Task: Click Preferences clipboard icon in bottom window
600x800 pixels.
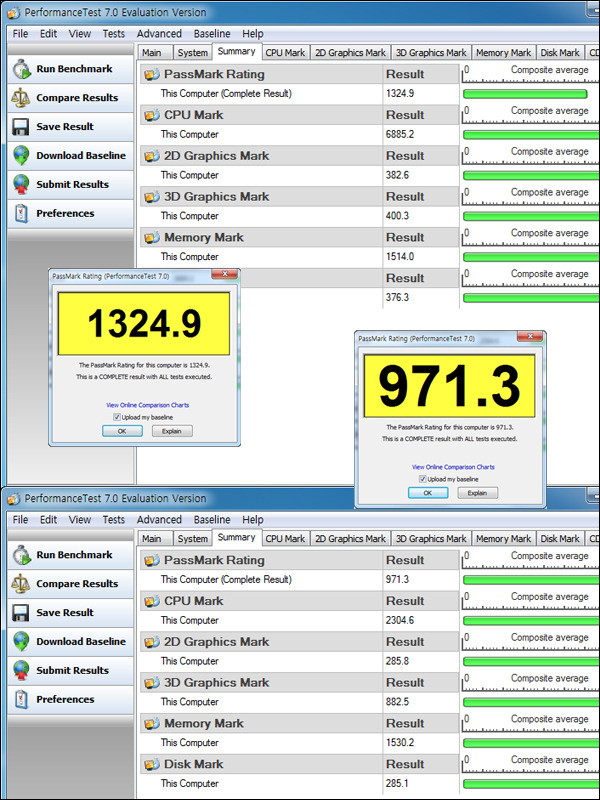Action: click(x=21, y=699)
